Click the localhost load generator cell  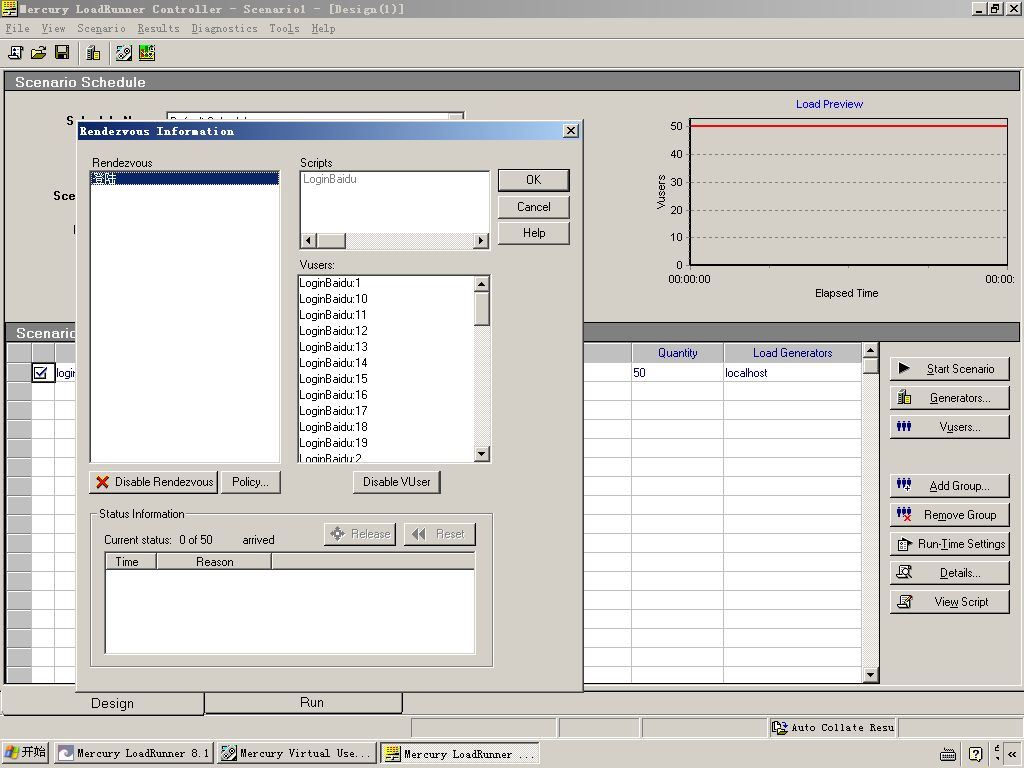coord(792,373)
